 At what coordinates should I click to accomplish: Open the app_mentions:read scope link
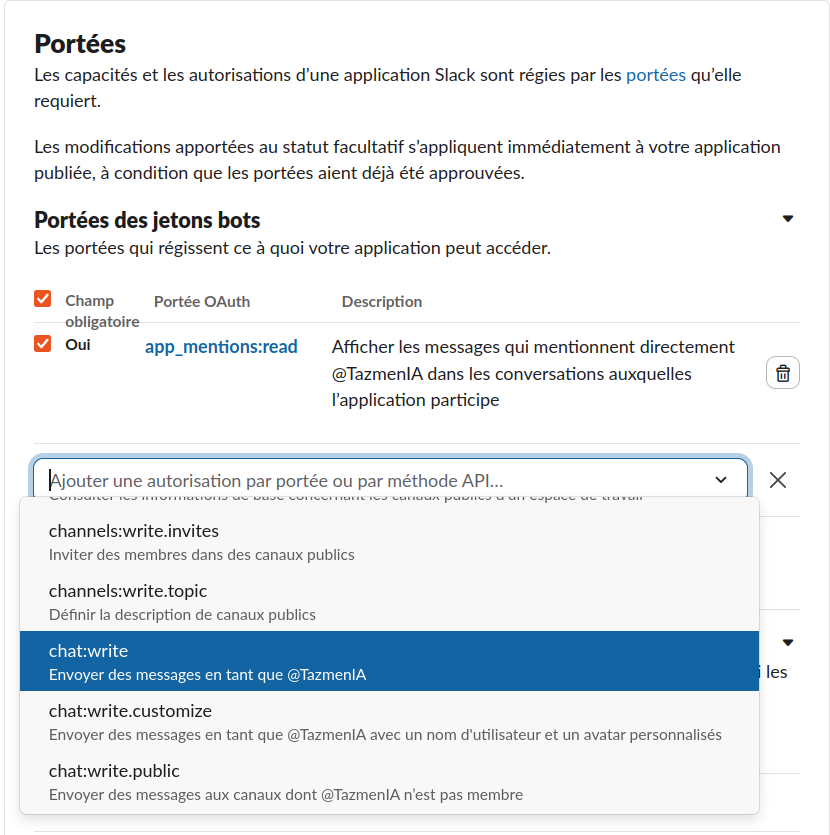pyautogui.click(x=221, y=347)
